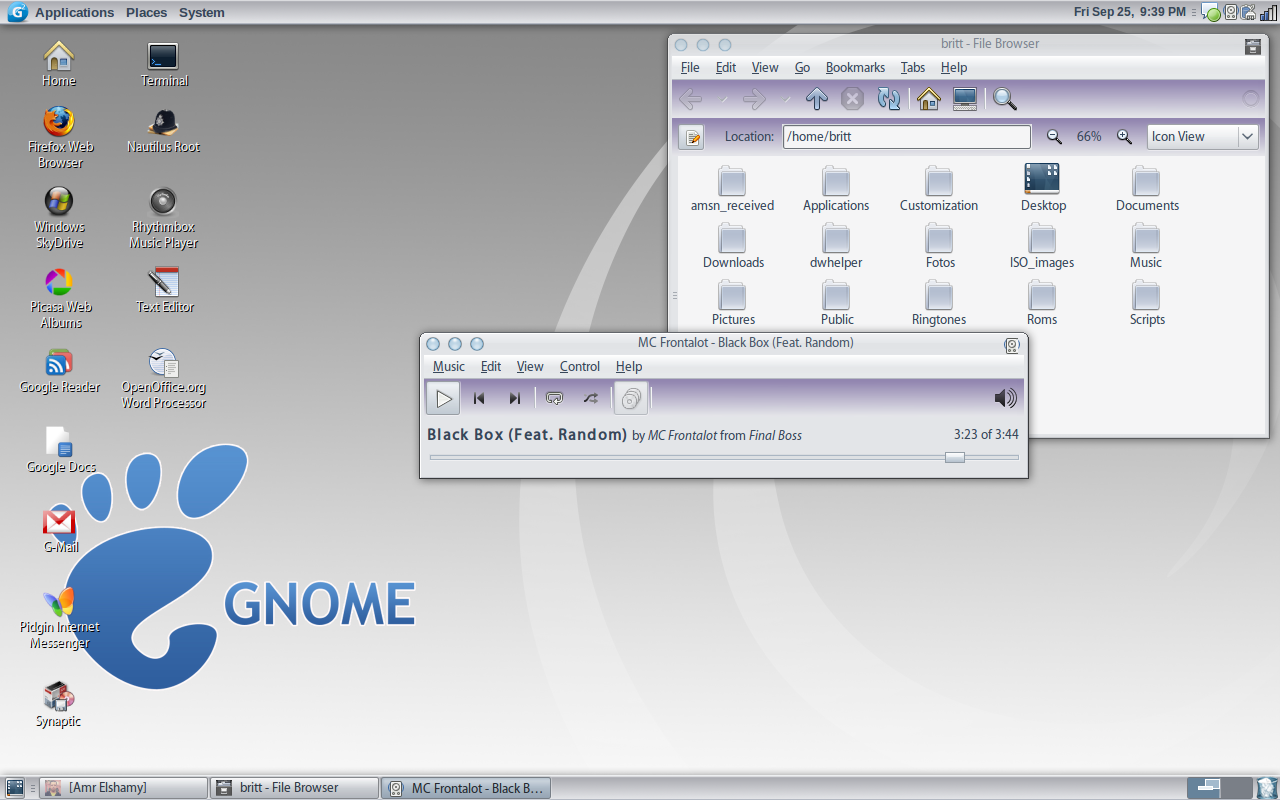Click the clock showing Fri Sep 25
This screenshot has height=800, width=1280.
click(1130, 12)
